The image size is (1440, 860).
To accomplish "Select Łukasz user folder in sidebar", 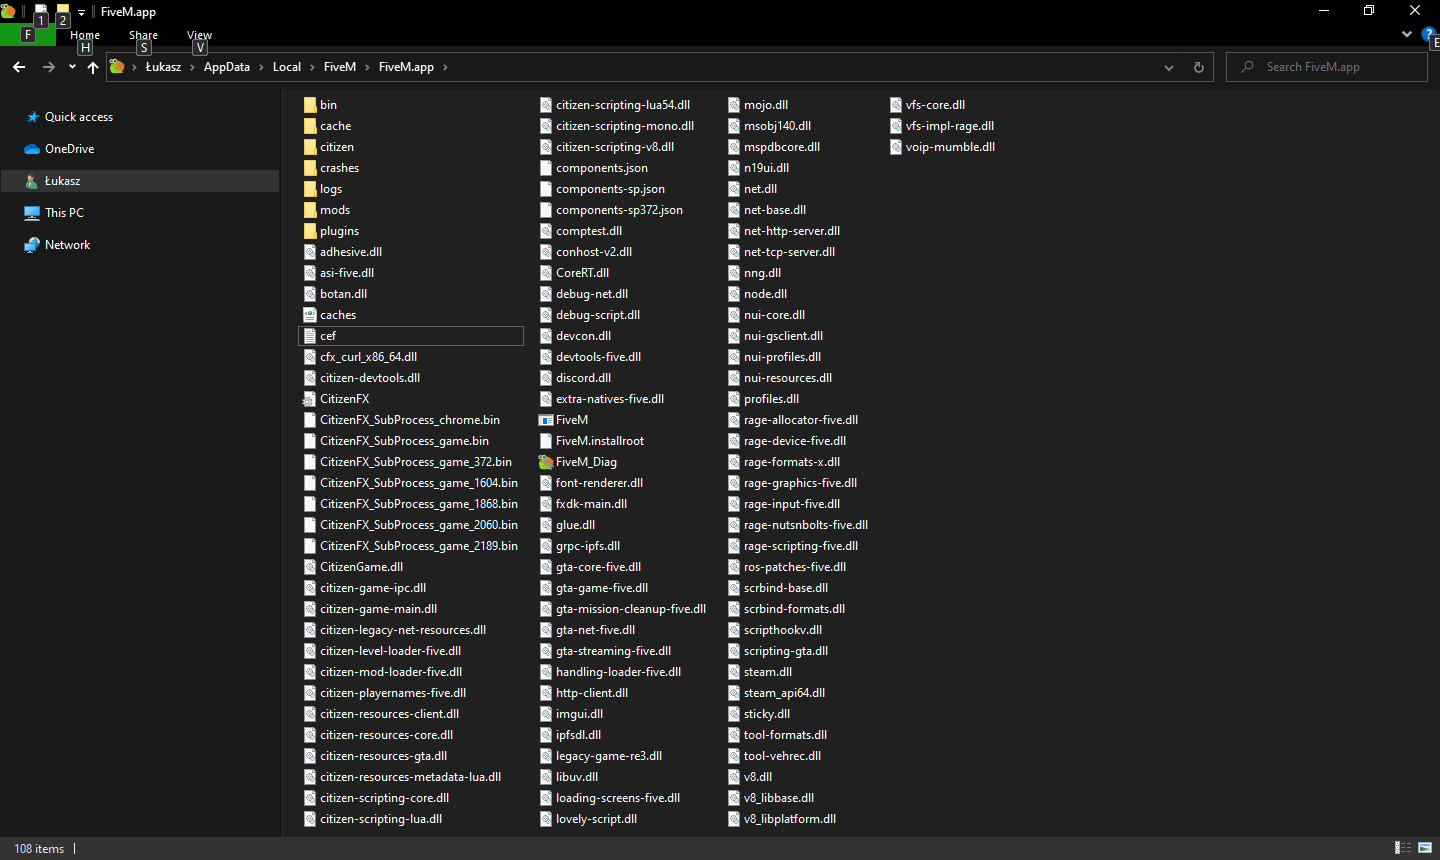I will coord(140,181).
